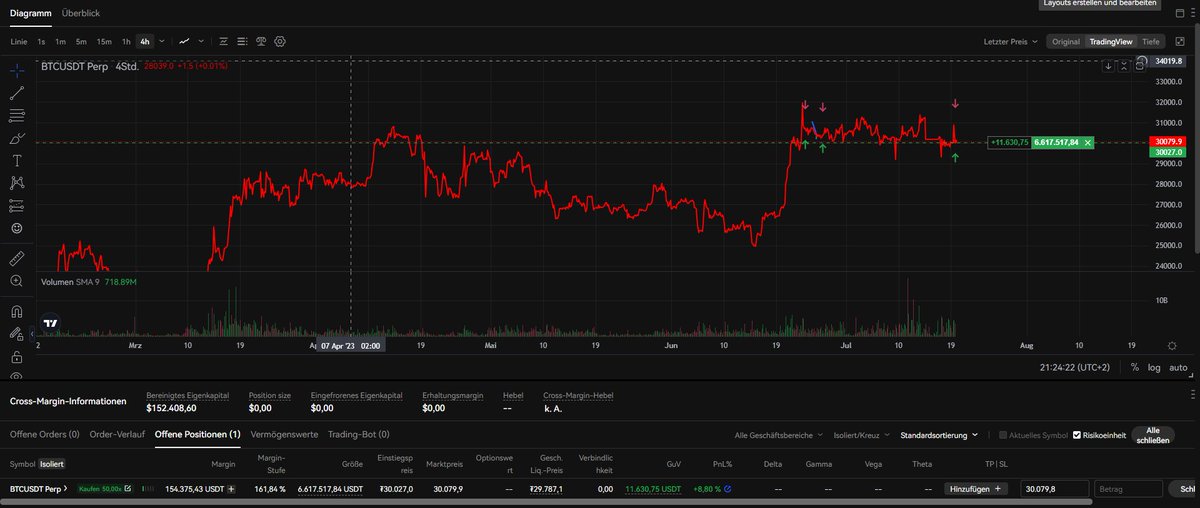Image resolution: width=1200 pixels, height=508 pixels.
Task: Toggle log scale on price axis
Action: point(1153,367)
